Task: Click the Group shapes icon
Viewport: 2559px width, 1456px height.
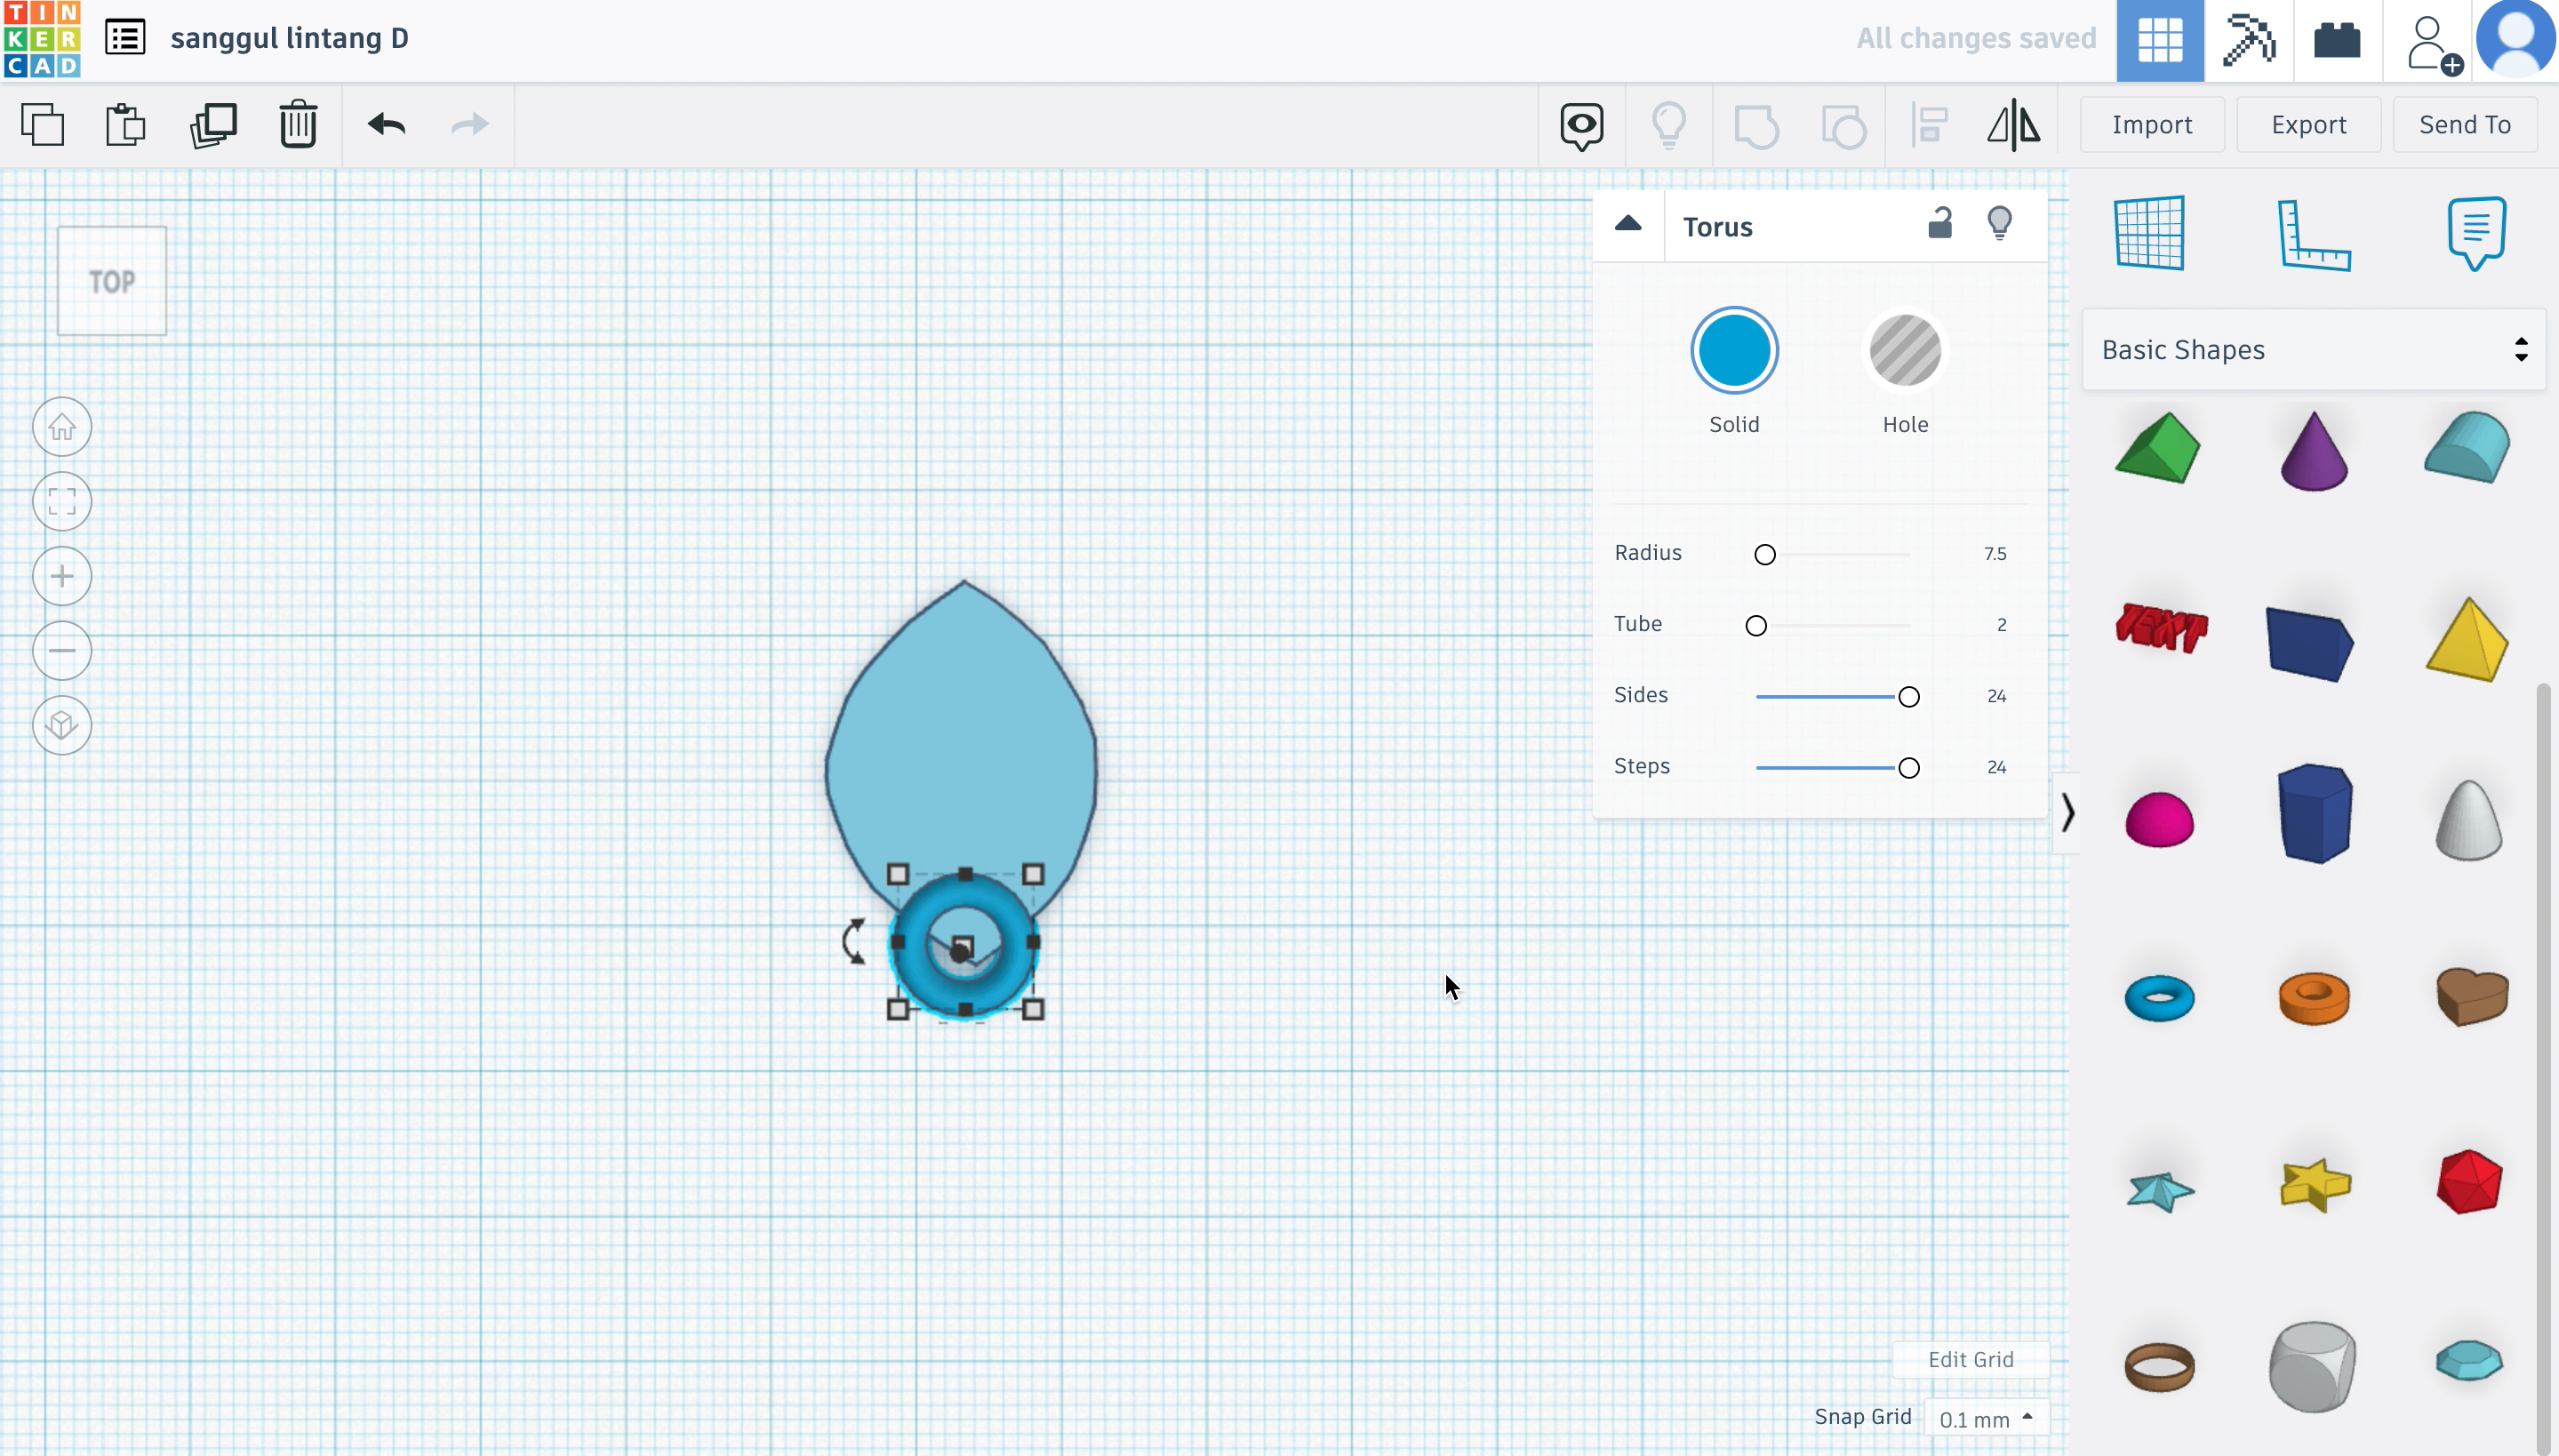Action: click(x=1756, y=126)
